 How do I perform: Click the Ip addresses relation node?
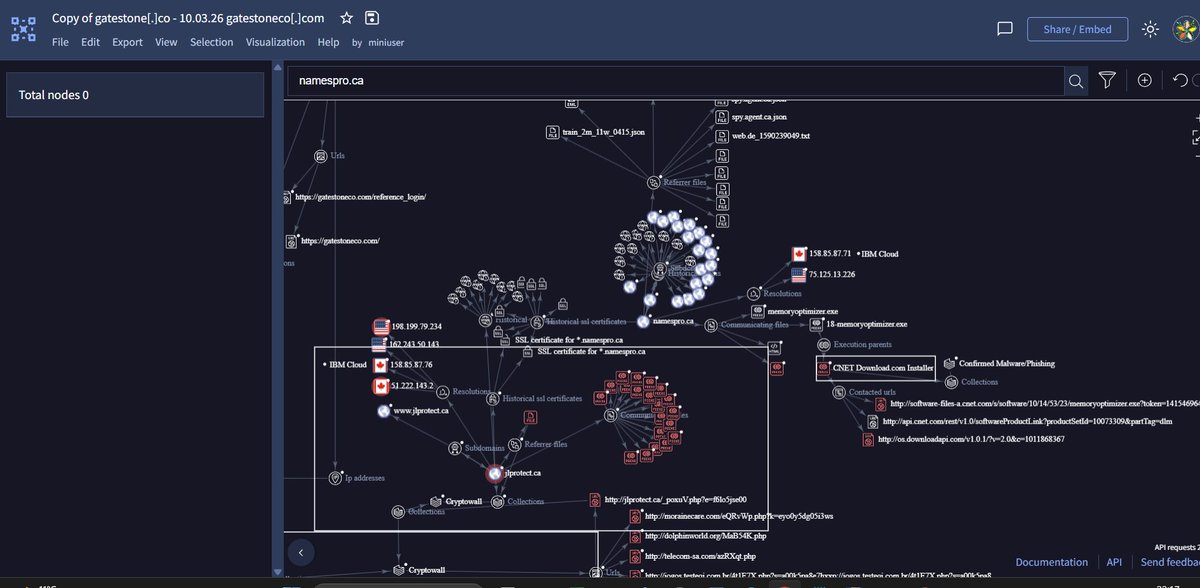coord(336,478)
